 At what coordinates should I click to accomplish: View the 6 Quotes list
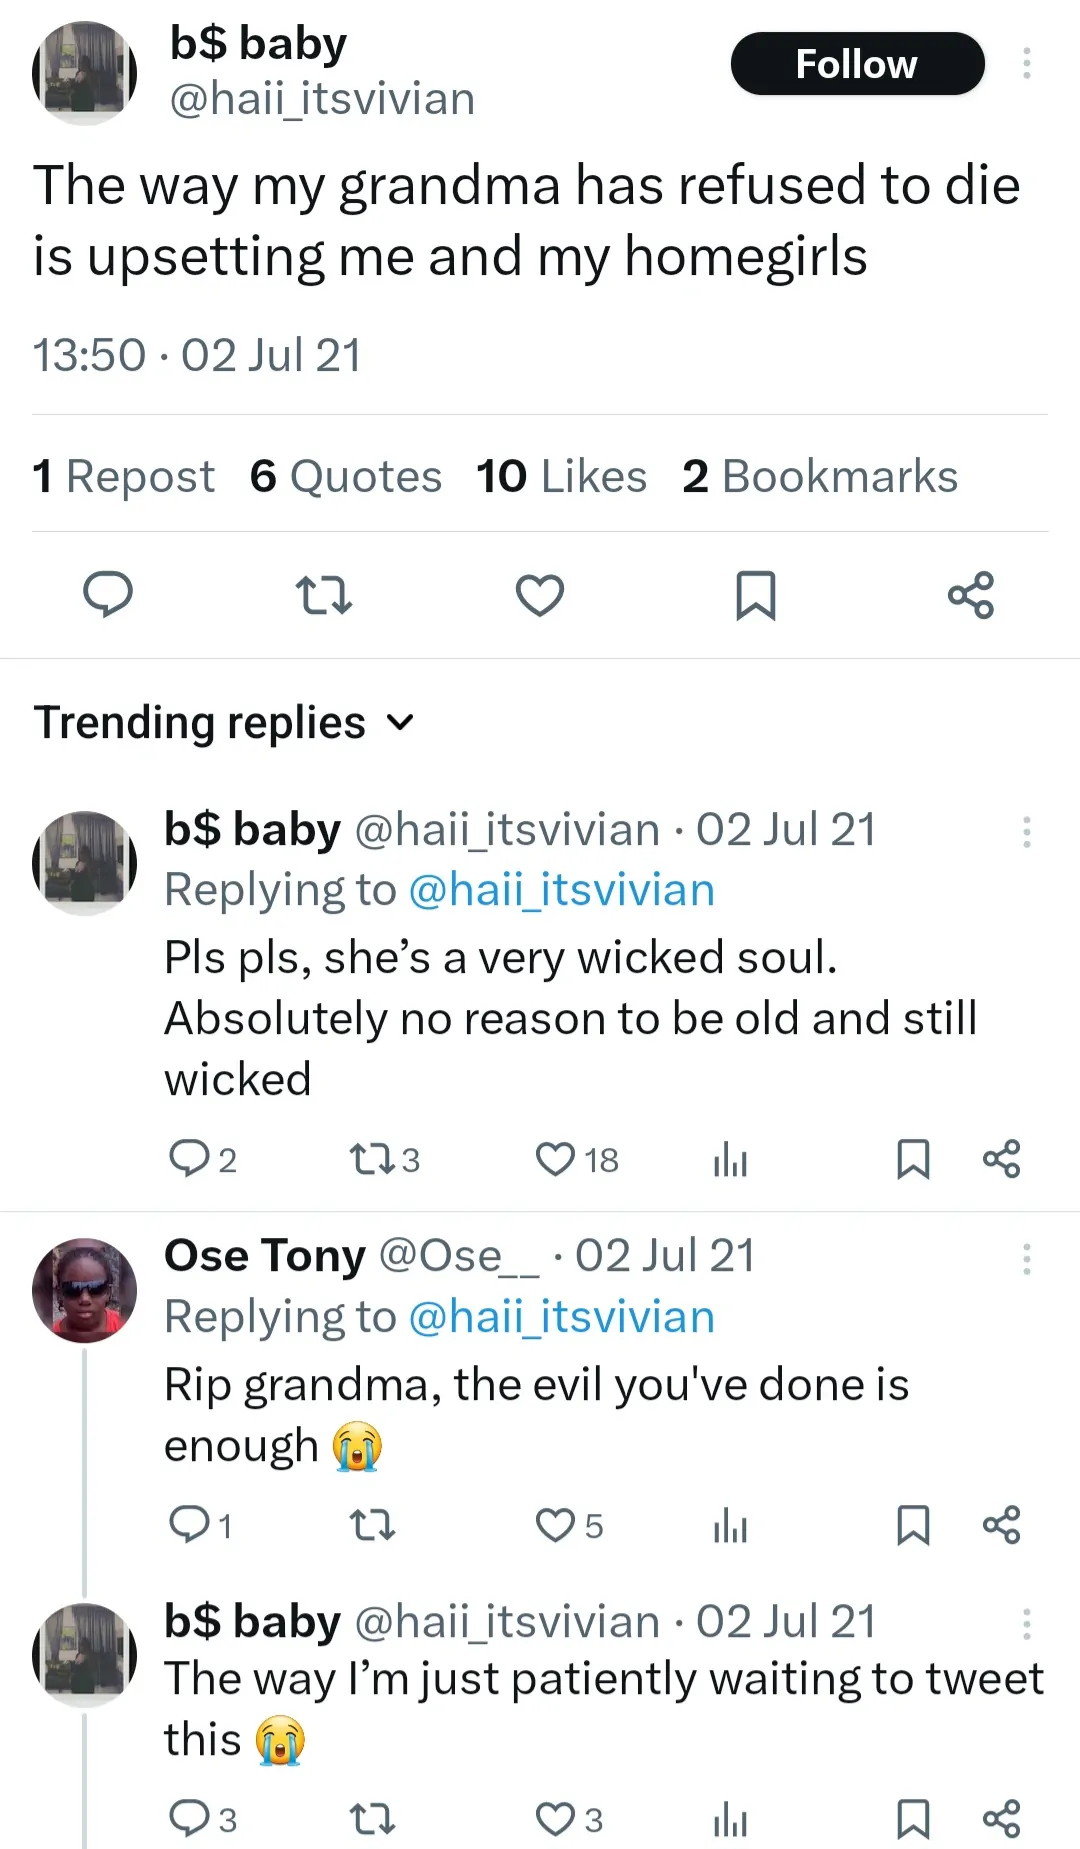346,477
